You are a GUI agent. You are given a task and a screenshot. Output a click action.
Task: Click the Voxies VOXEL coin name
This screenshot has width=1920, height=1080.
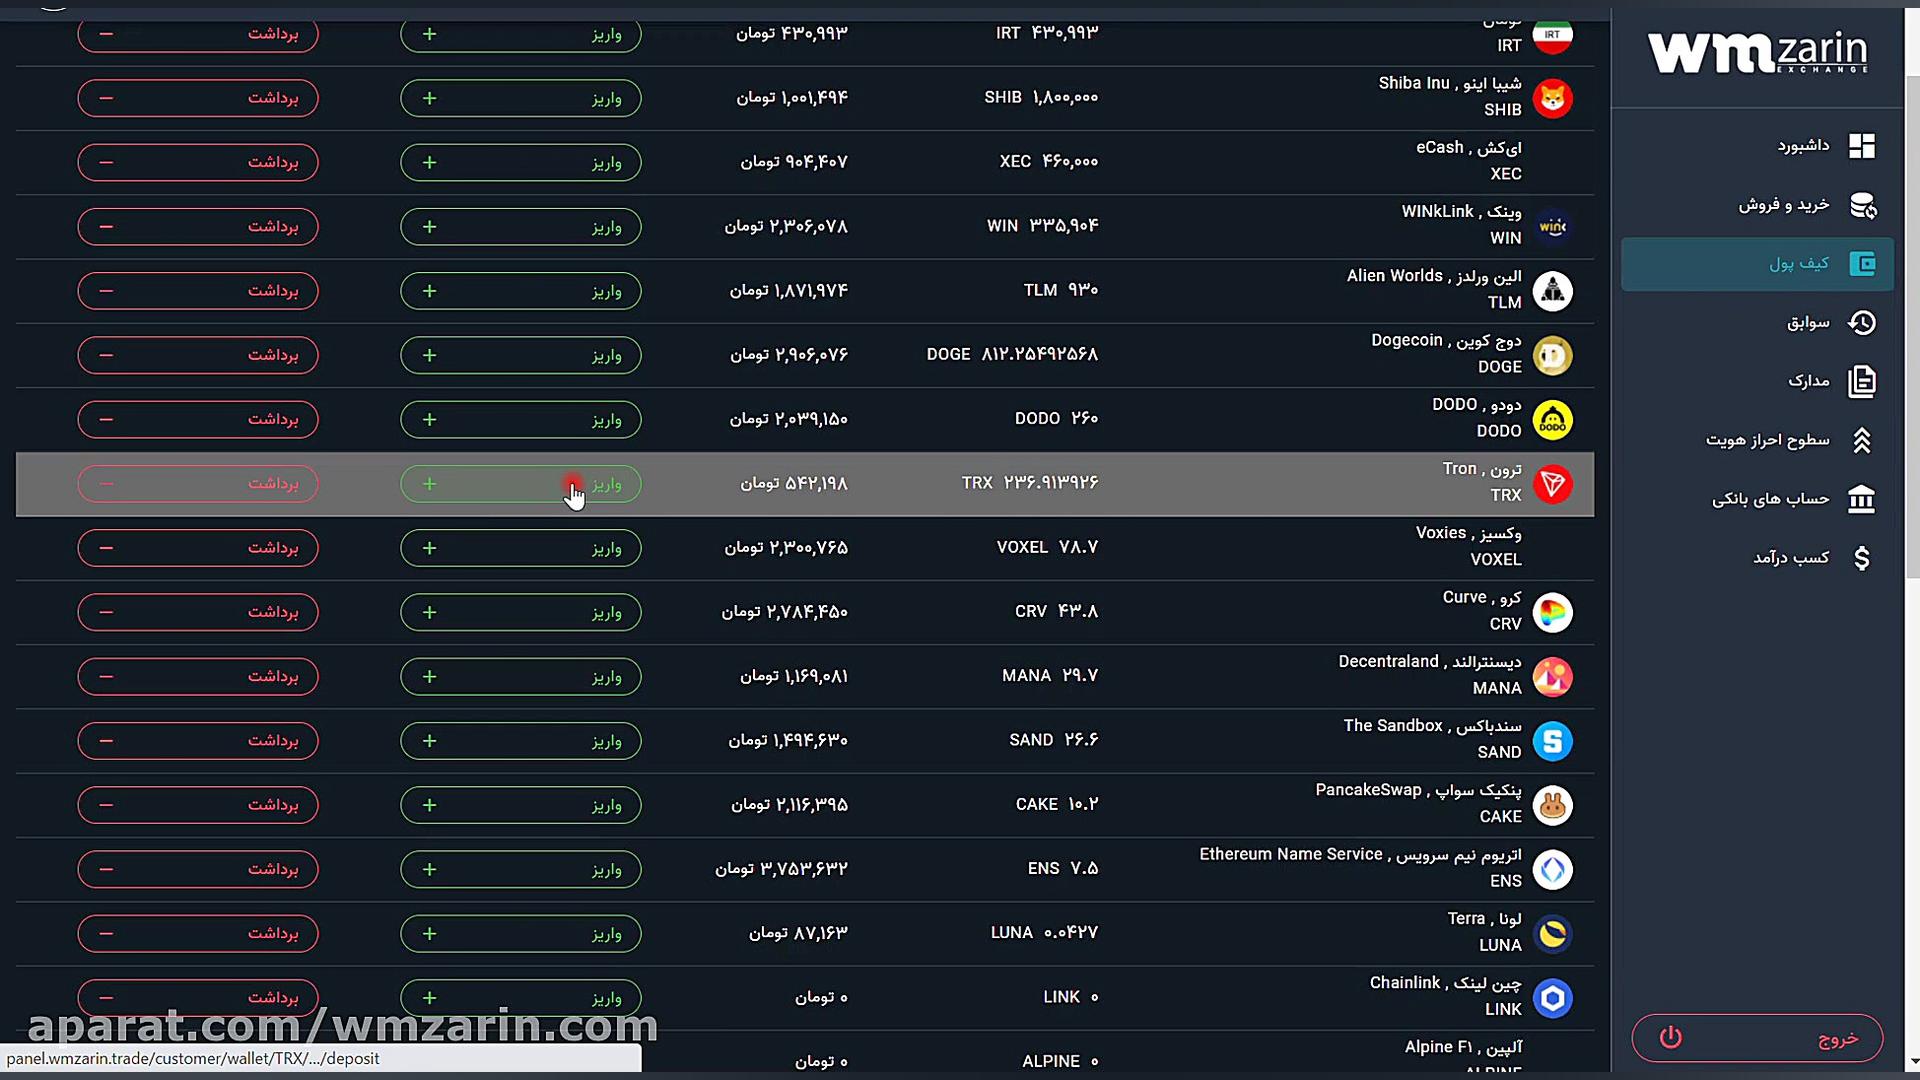coord(1468,533)
